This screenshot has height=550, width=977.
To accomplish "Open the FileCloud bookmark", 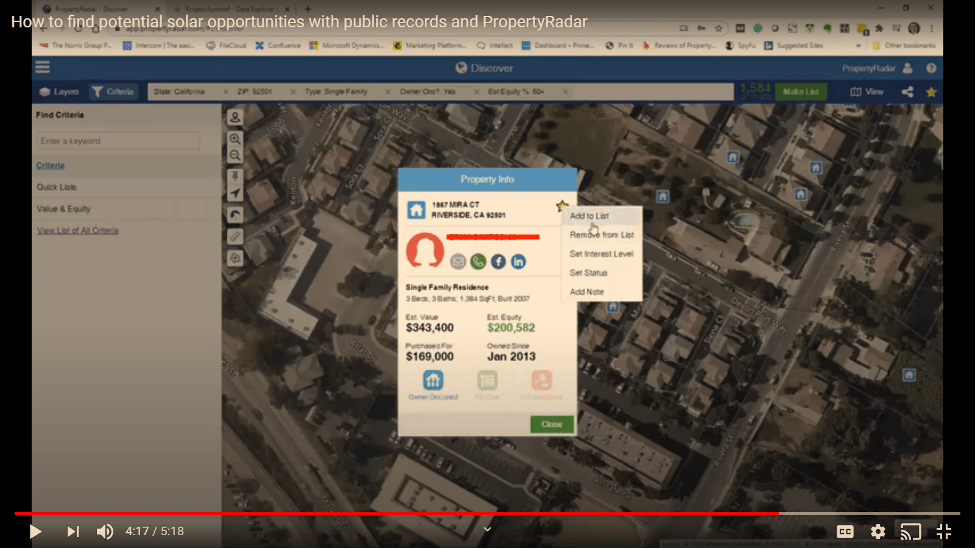I will point(226,45).
